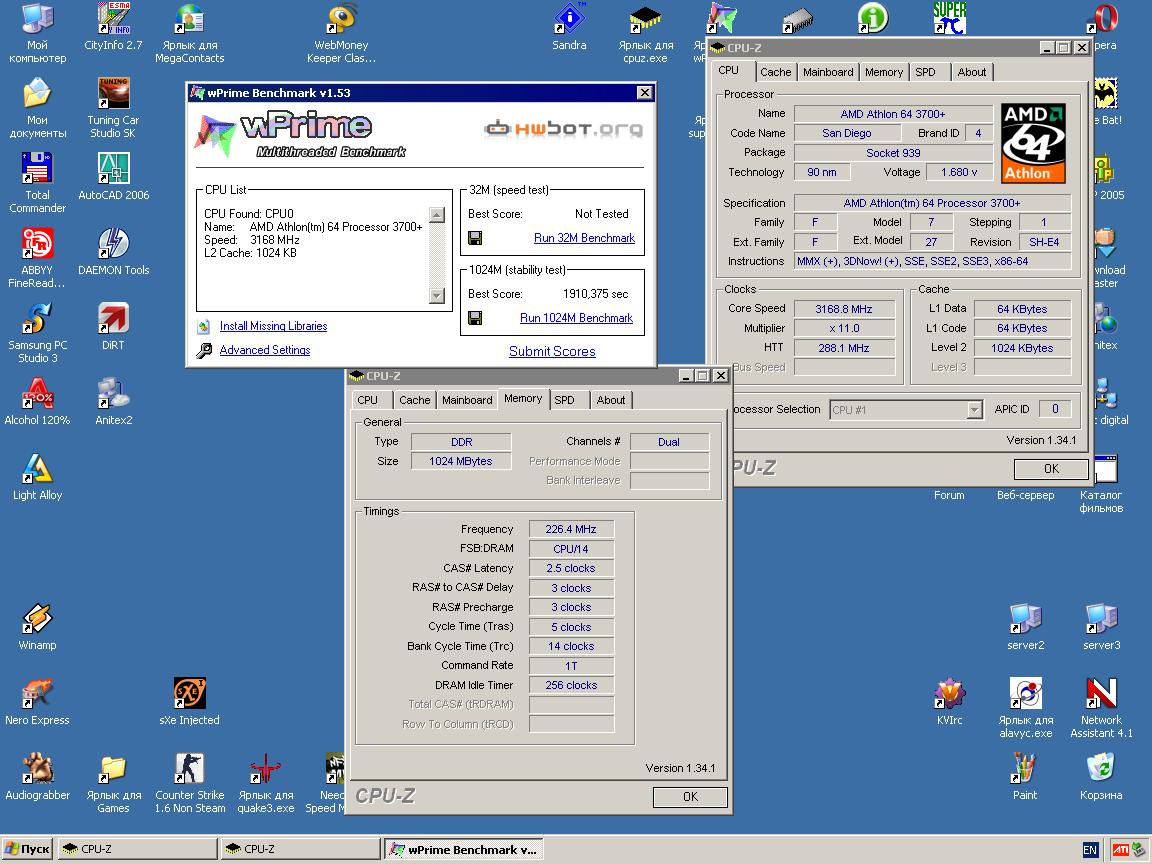
Task: Click Run 1024M Benchmark link
Action: click(576, 318)
